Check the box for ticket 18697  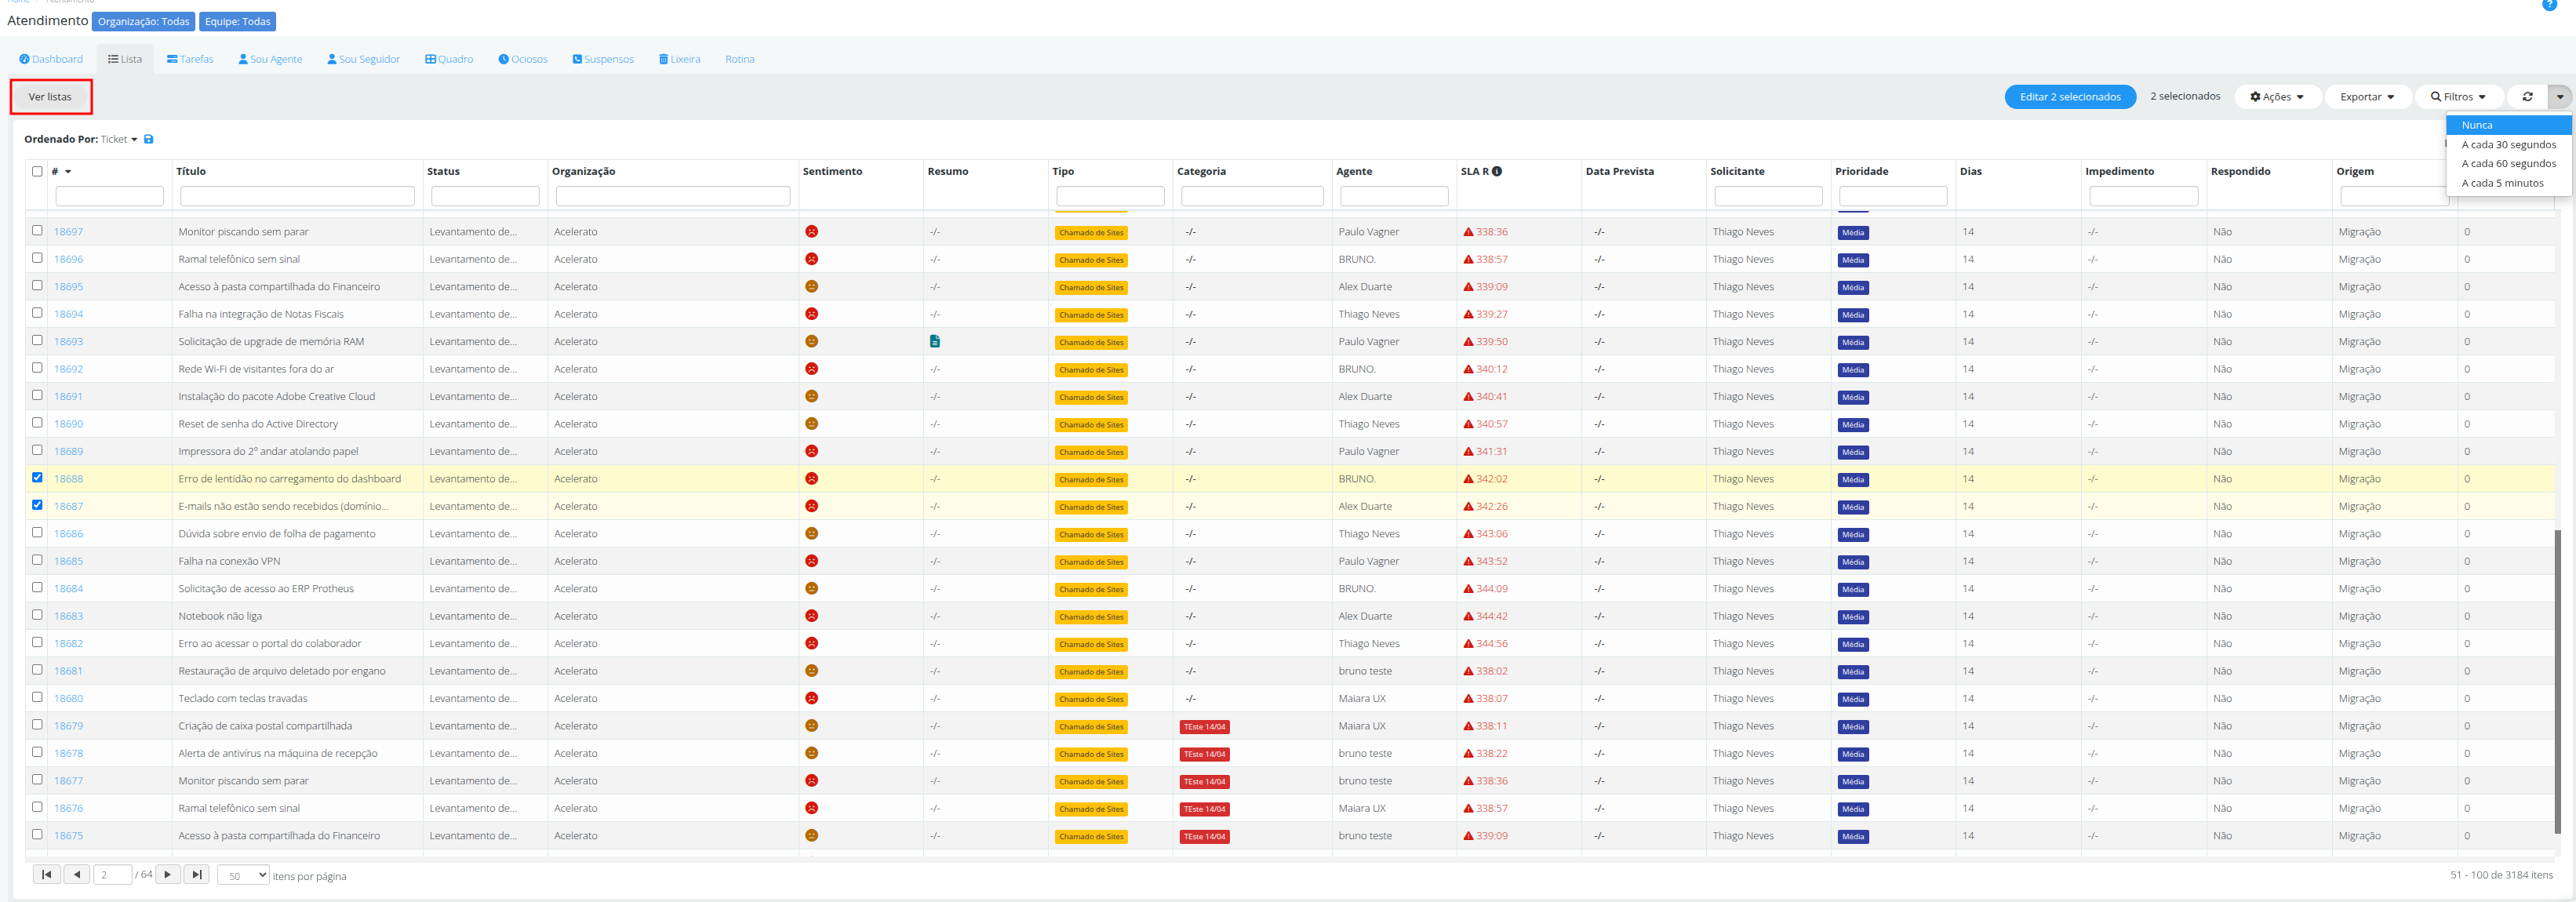(37, 231)
